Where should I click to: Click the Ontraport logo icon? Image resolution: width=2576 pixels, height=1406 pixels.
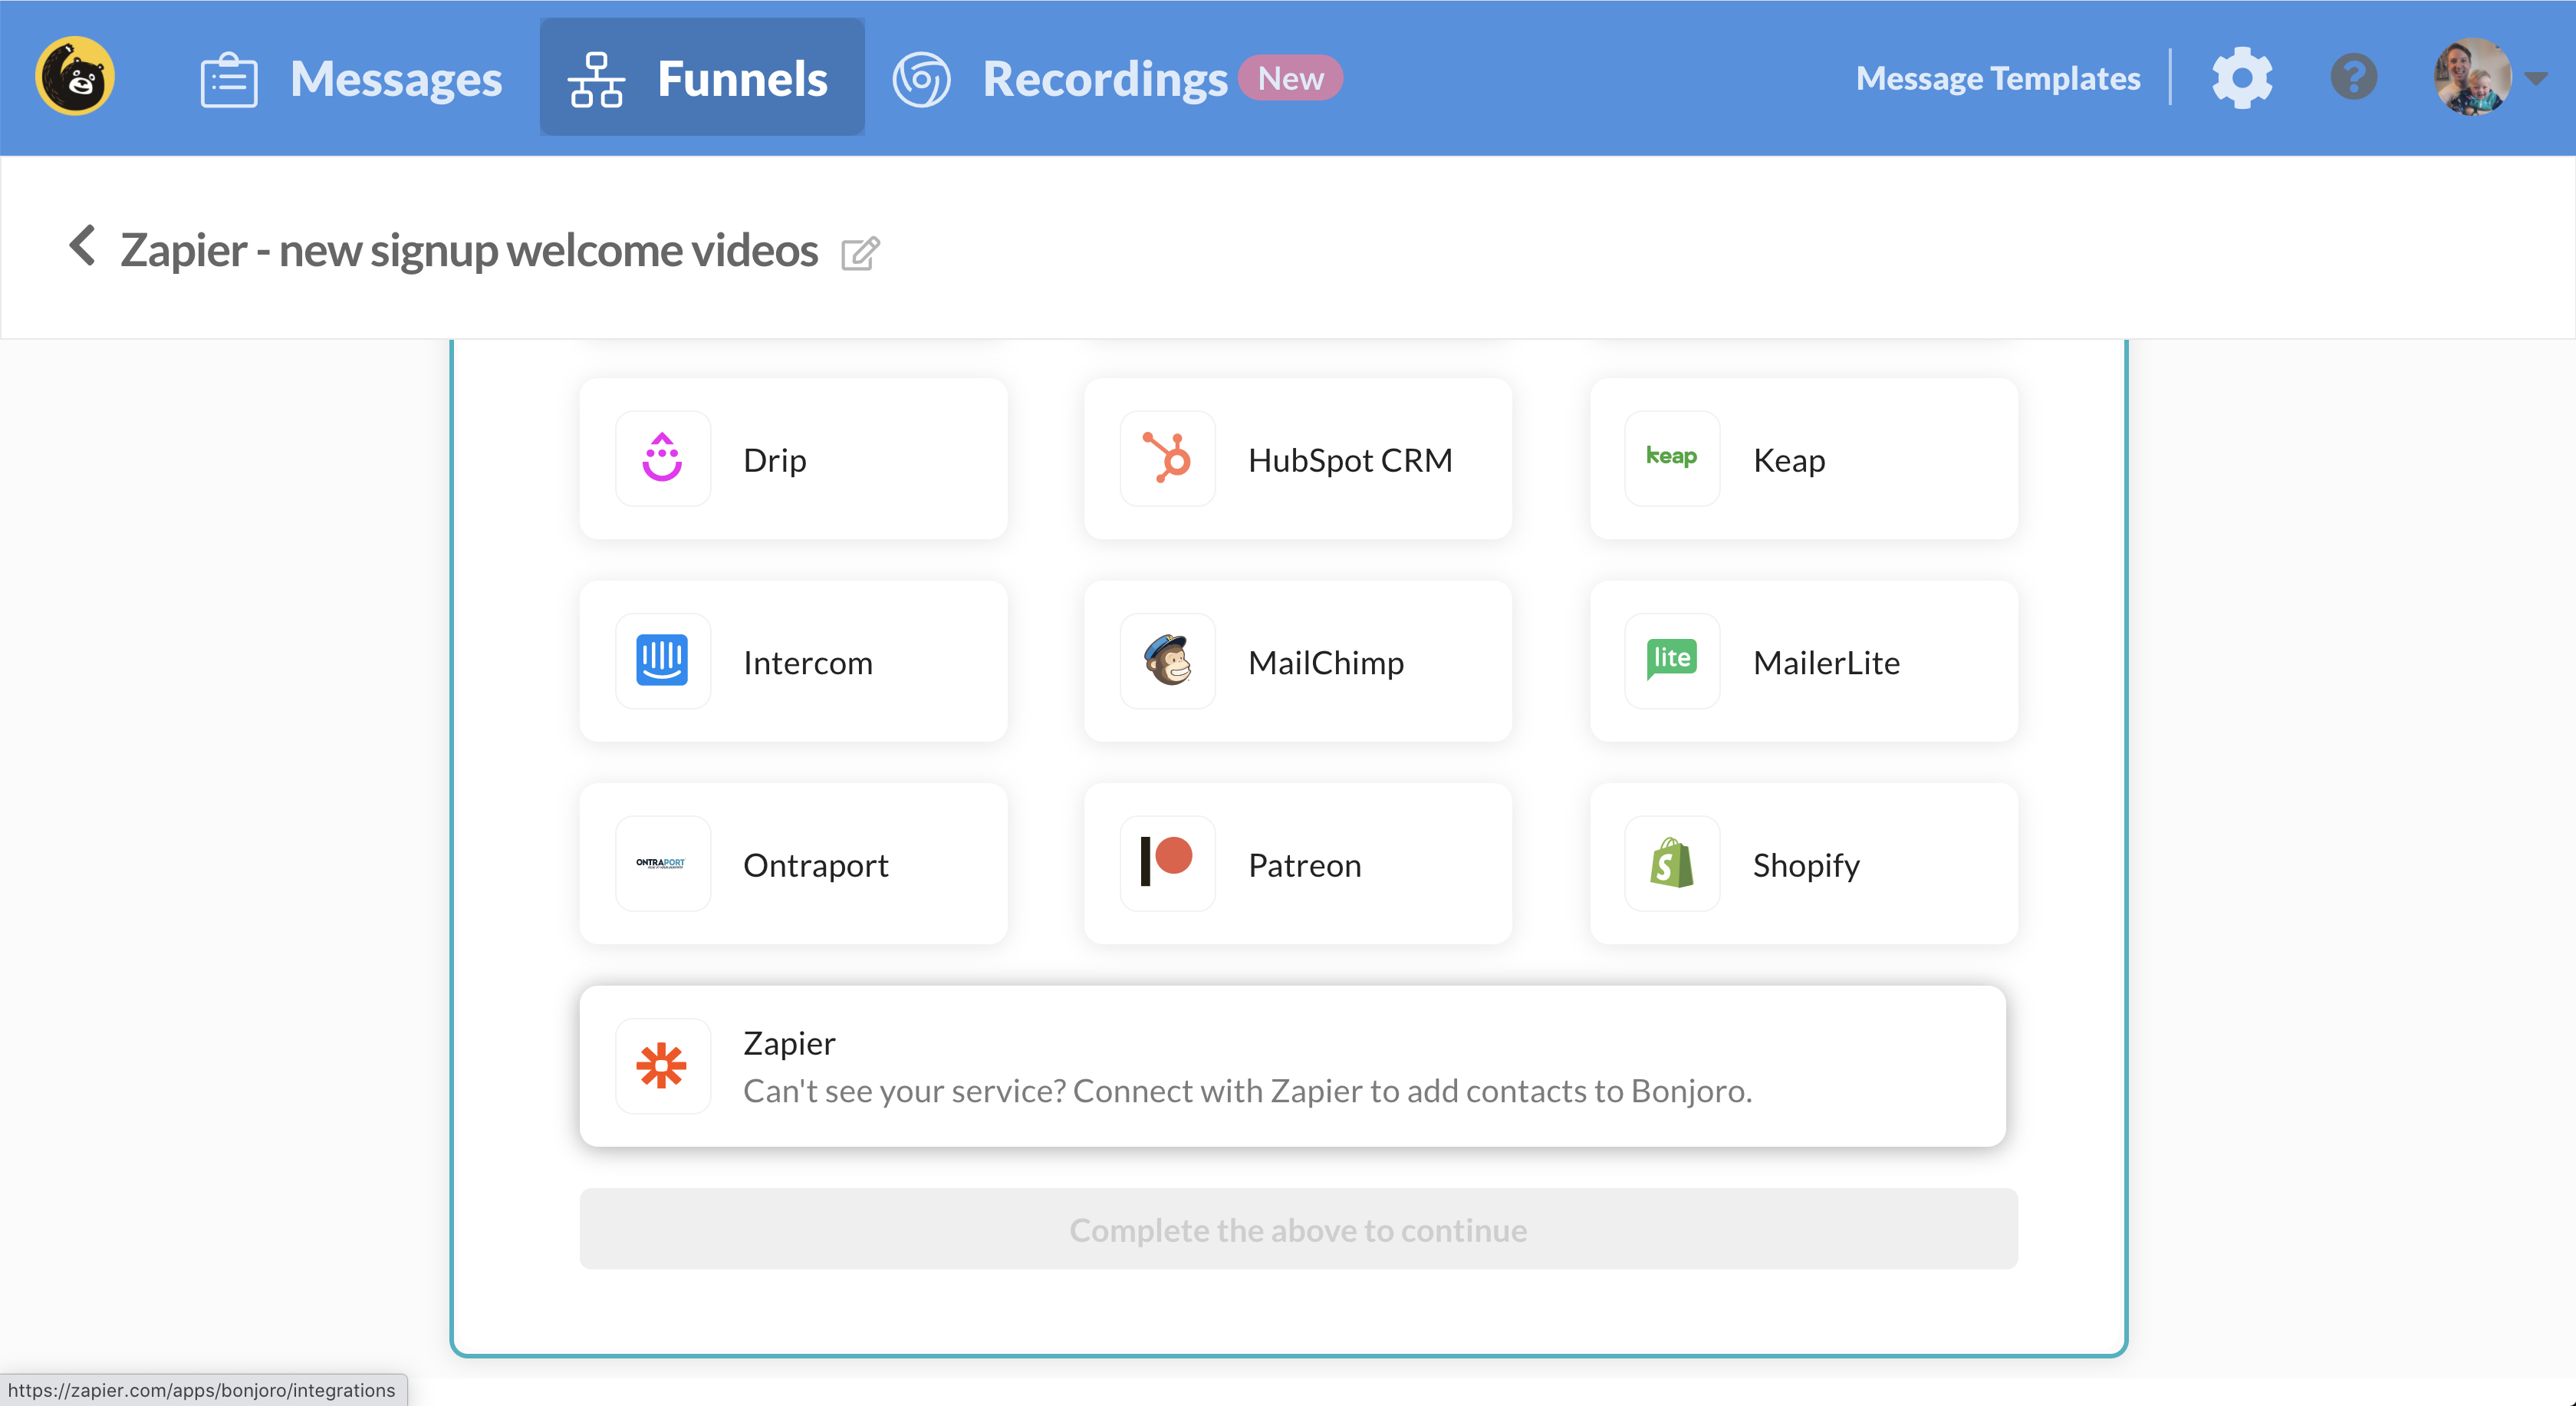tap(662, 863)
